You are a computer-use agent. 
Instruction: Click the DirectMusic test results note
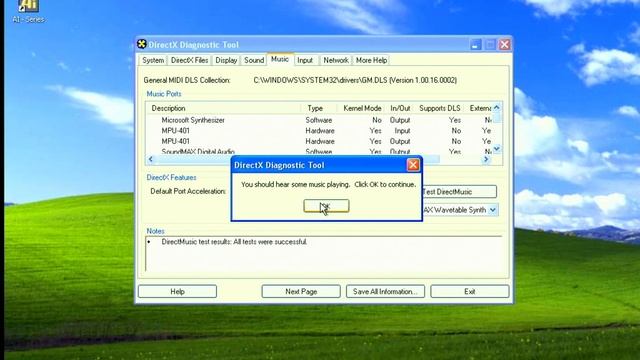234,242
